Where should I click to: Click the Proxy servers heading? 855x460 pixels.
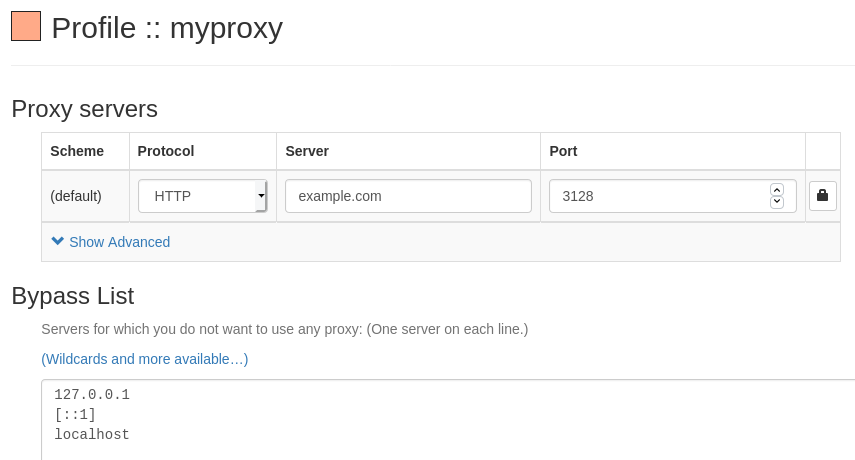[x=85, y=109]
